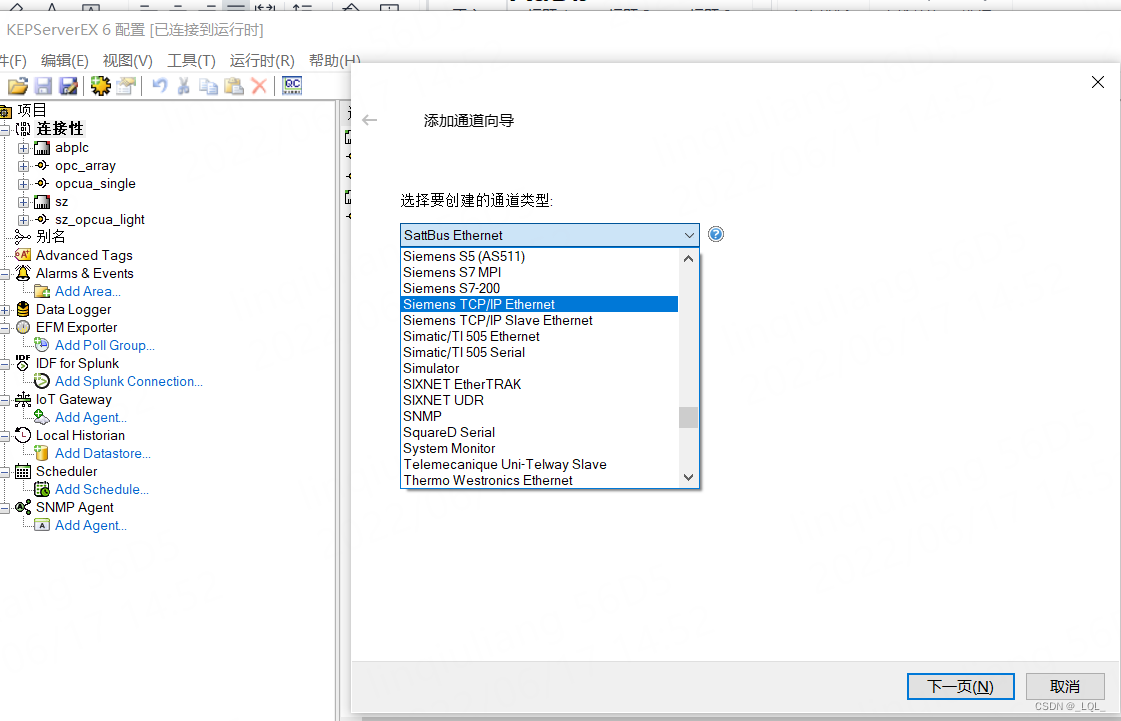Click the Add Datastore... link
Image resolution: width=1121 pixels, height=721 pixels.
click(x=102, y=453)
